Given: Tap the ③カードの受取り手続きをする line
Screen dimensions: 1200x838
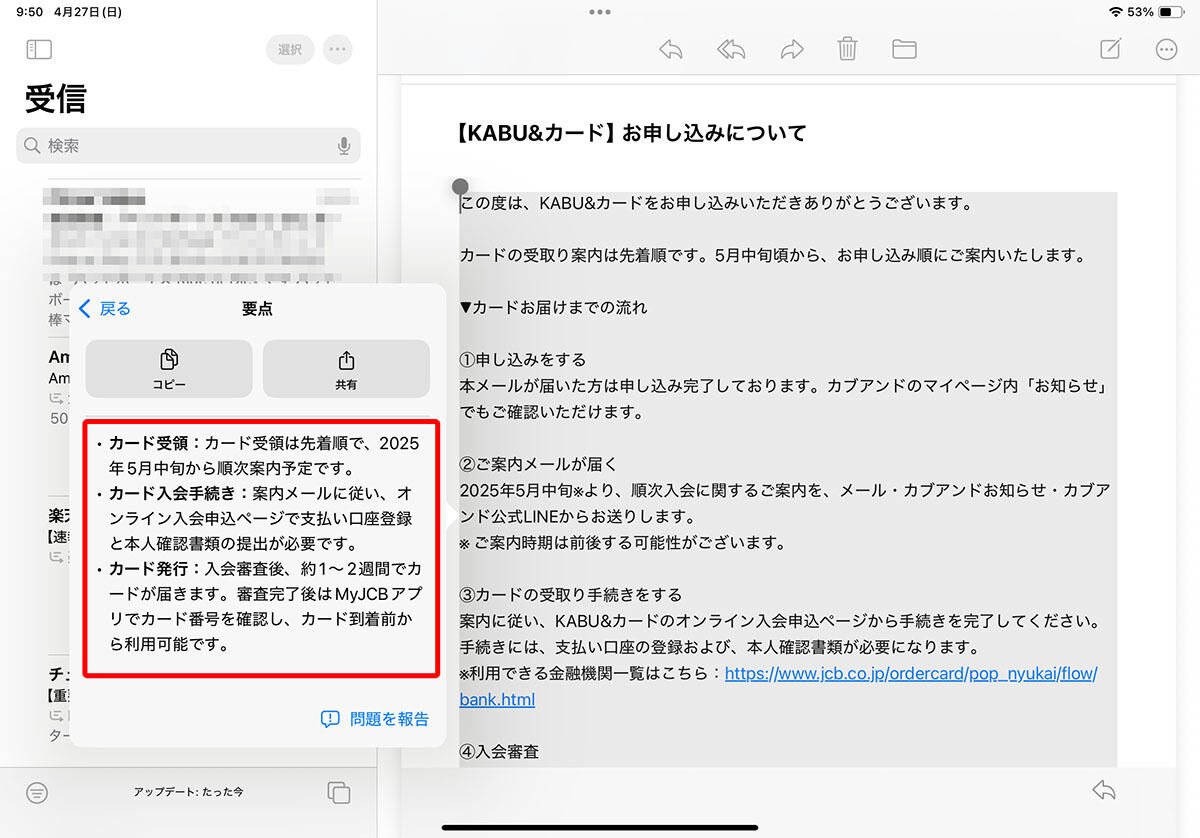Looking at the screenshot, I should pos(571,594).
